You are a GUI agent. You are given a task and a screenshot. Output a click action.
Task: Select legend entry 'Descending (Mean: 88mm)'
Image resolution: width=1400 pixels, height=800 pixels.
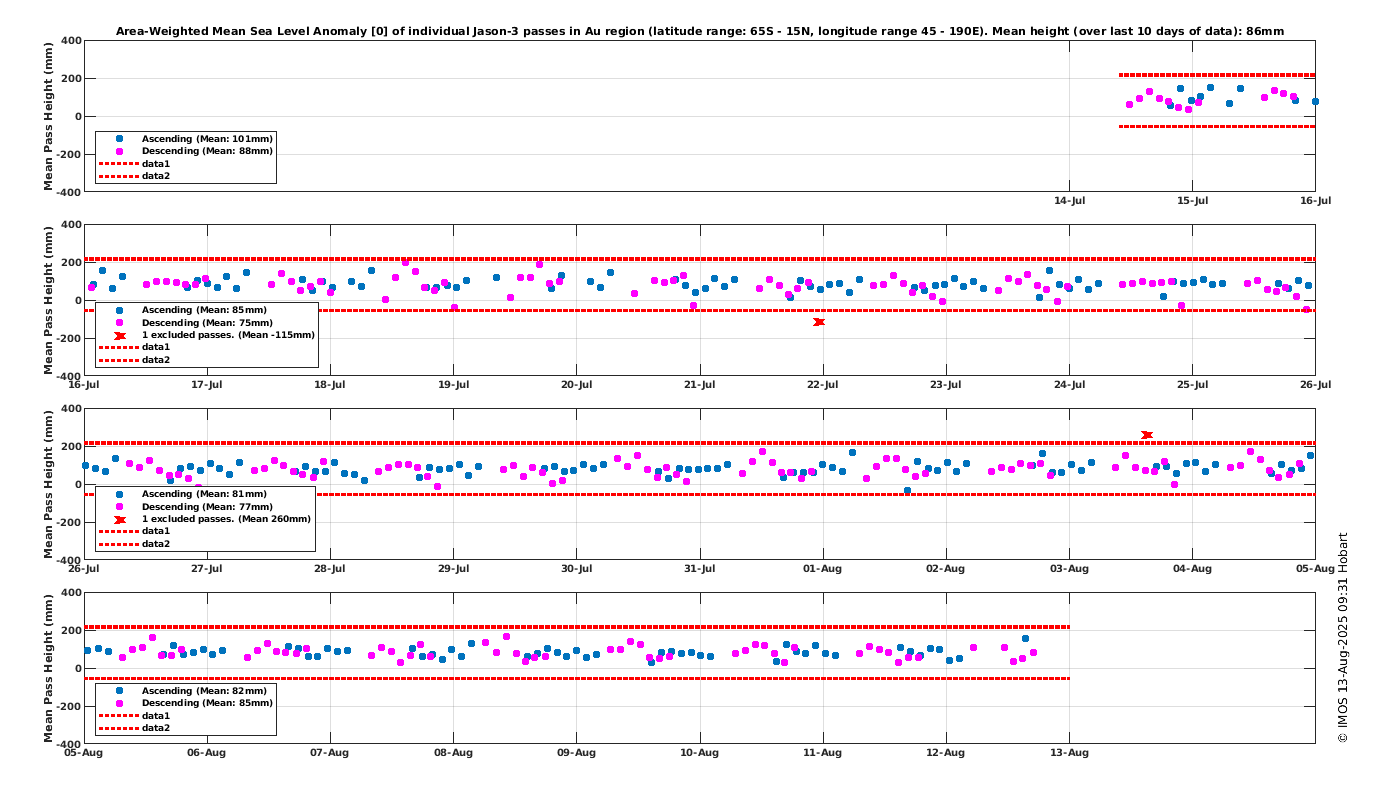coord(208,151)
